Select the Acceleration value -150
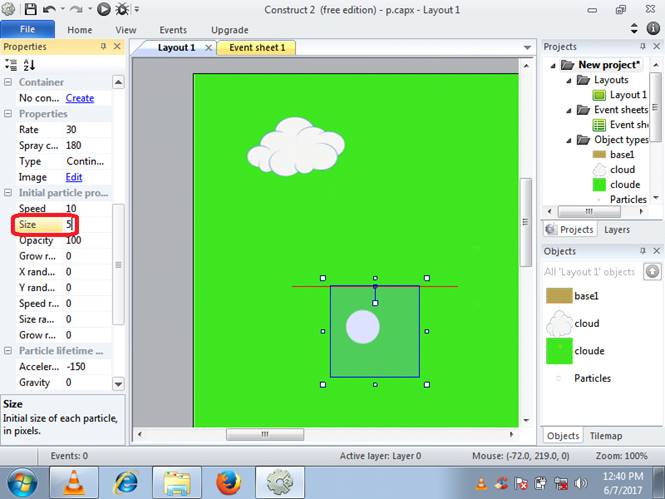Viewport: 665px width, 499px height. 88,366
